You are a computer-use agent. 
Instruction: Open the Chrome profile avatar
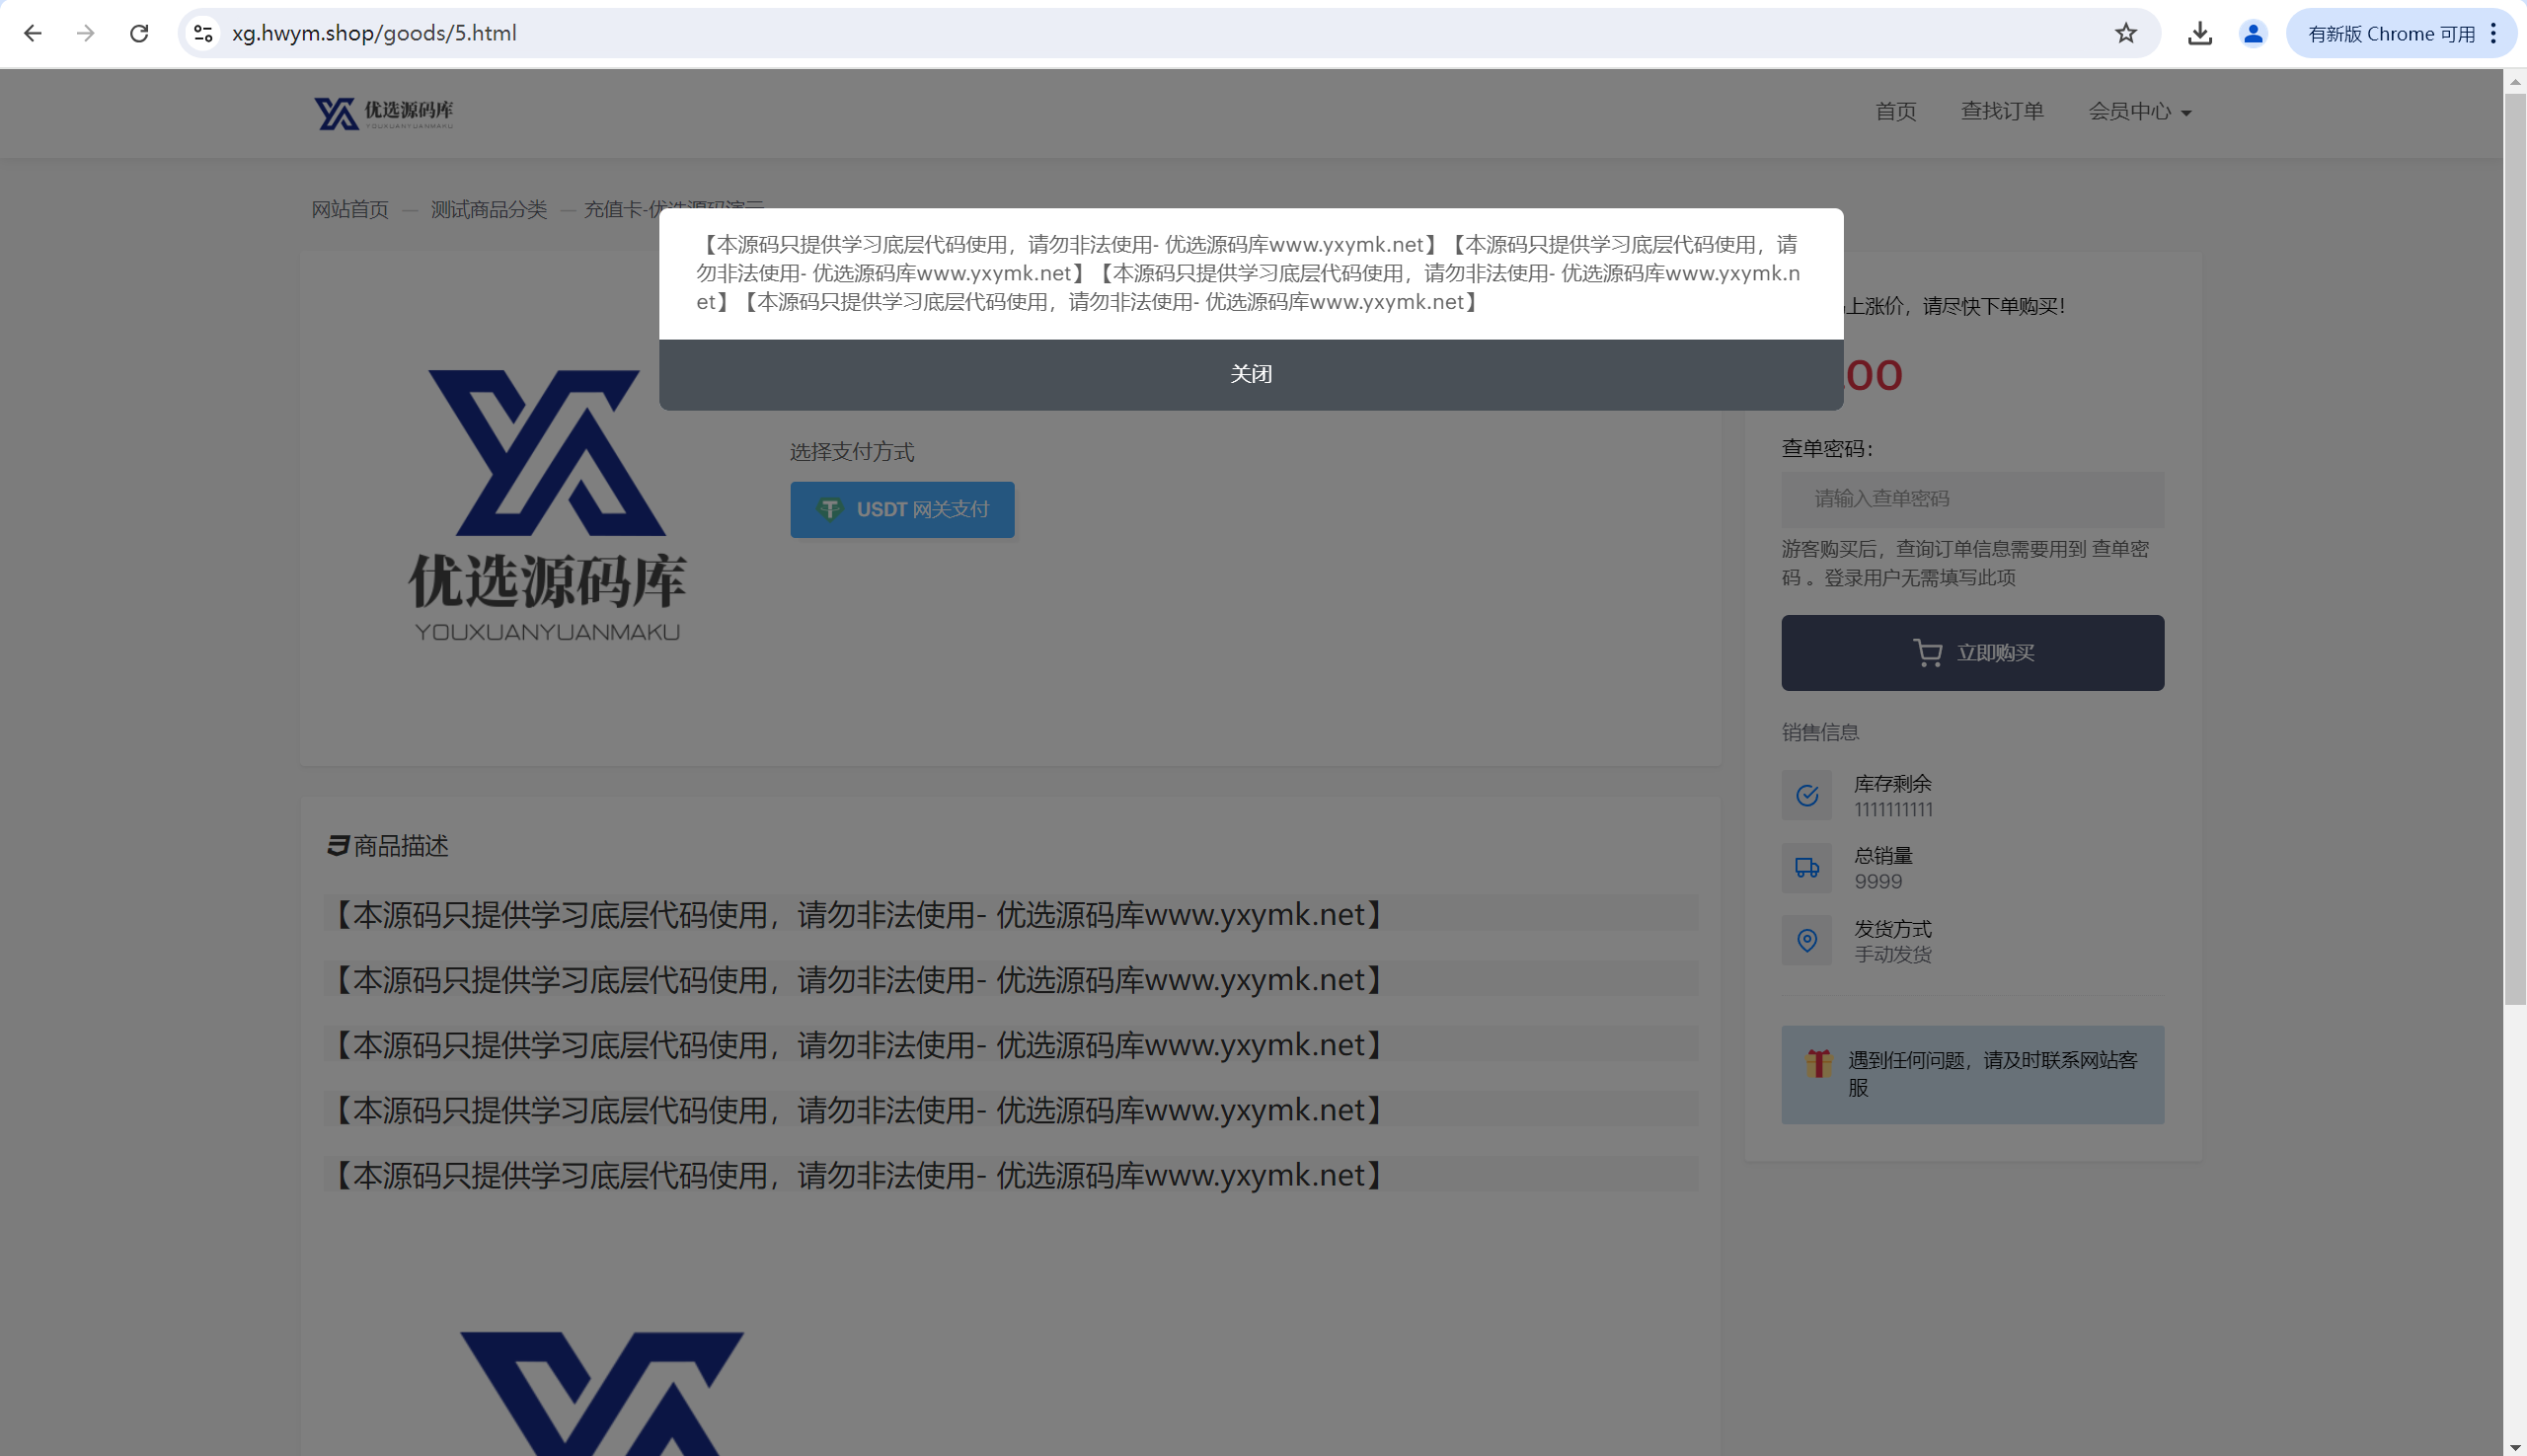(2252, 33)
